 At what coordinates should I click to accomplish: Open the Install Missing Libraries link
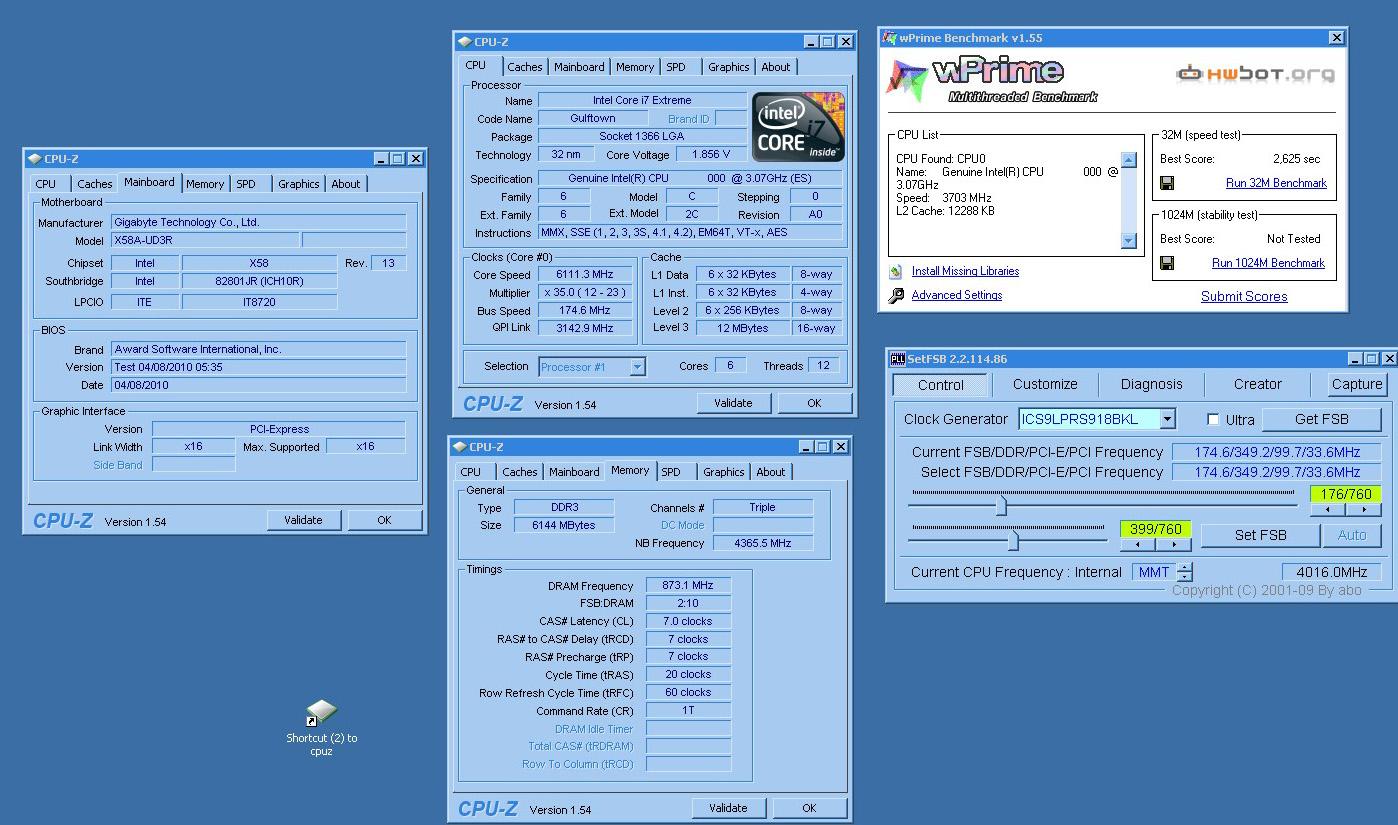coord(965,271)
